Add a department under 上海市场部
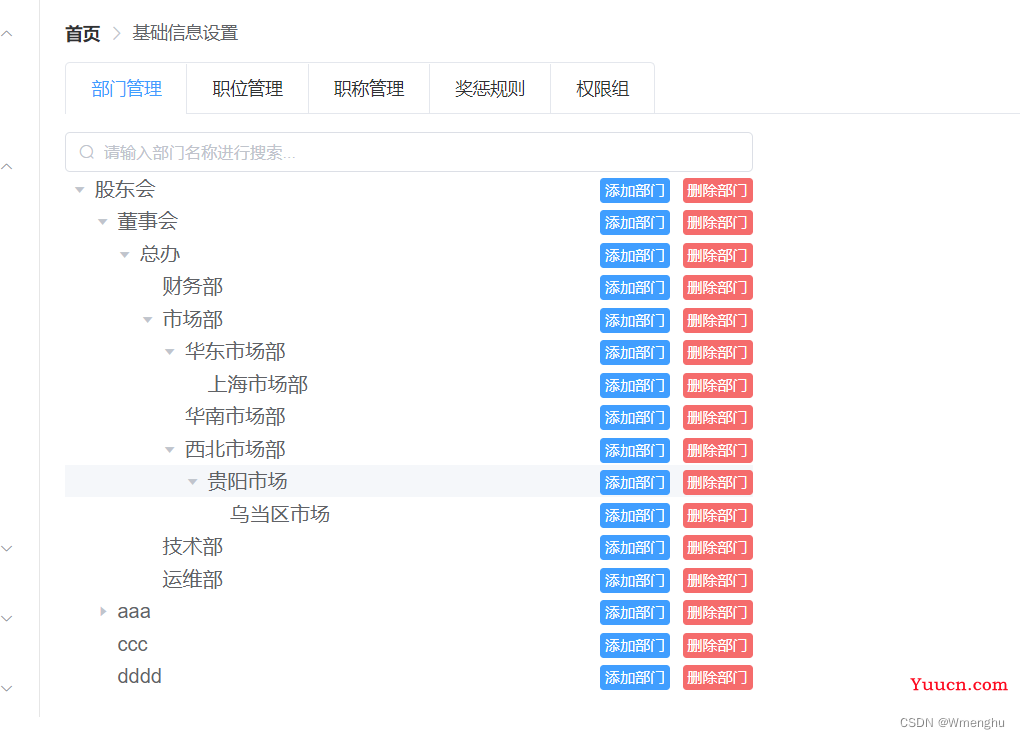 coord(635,386)
